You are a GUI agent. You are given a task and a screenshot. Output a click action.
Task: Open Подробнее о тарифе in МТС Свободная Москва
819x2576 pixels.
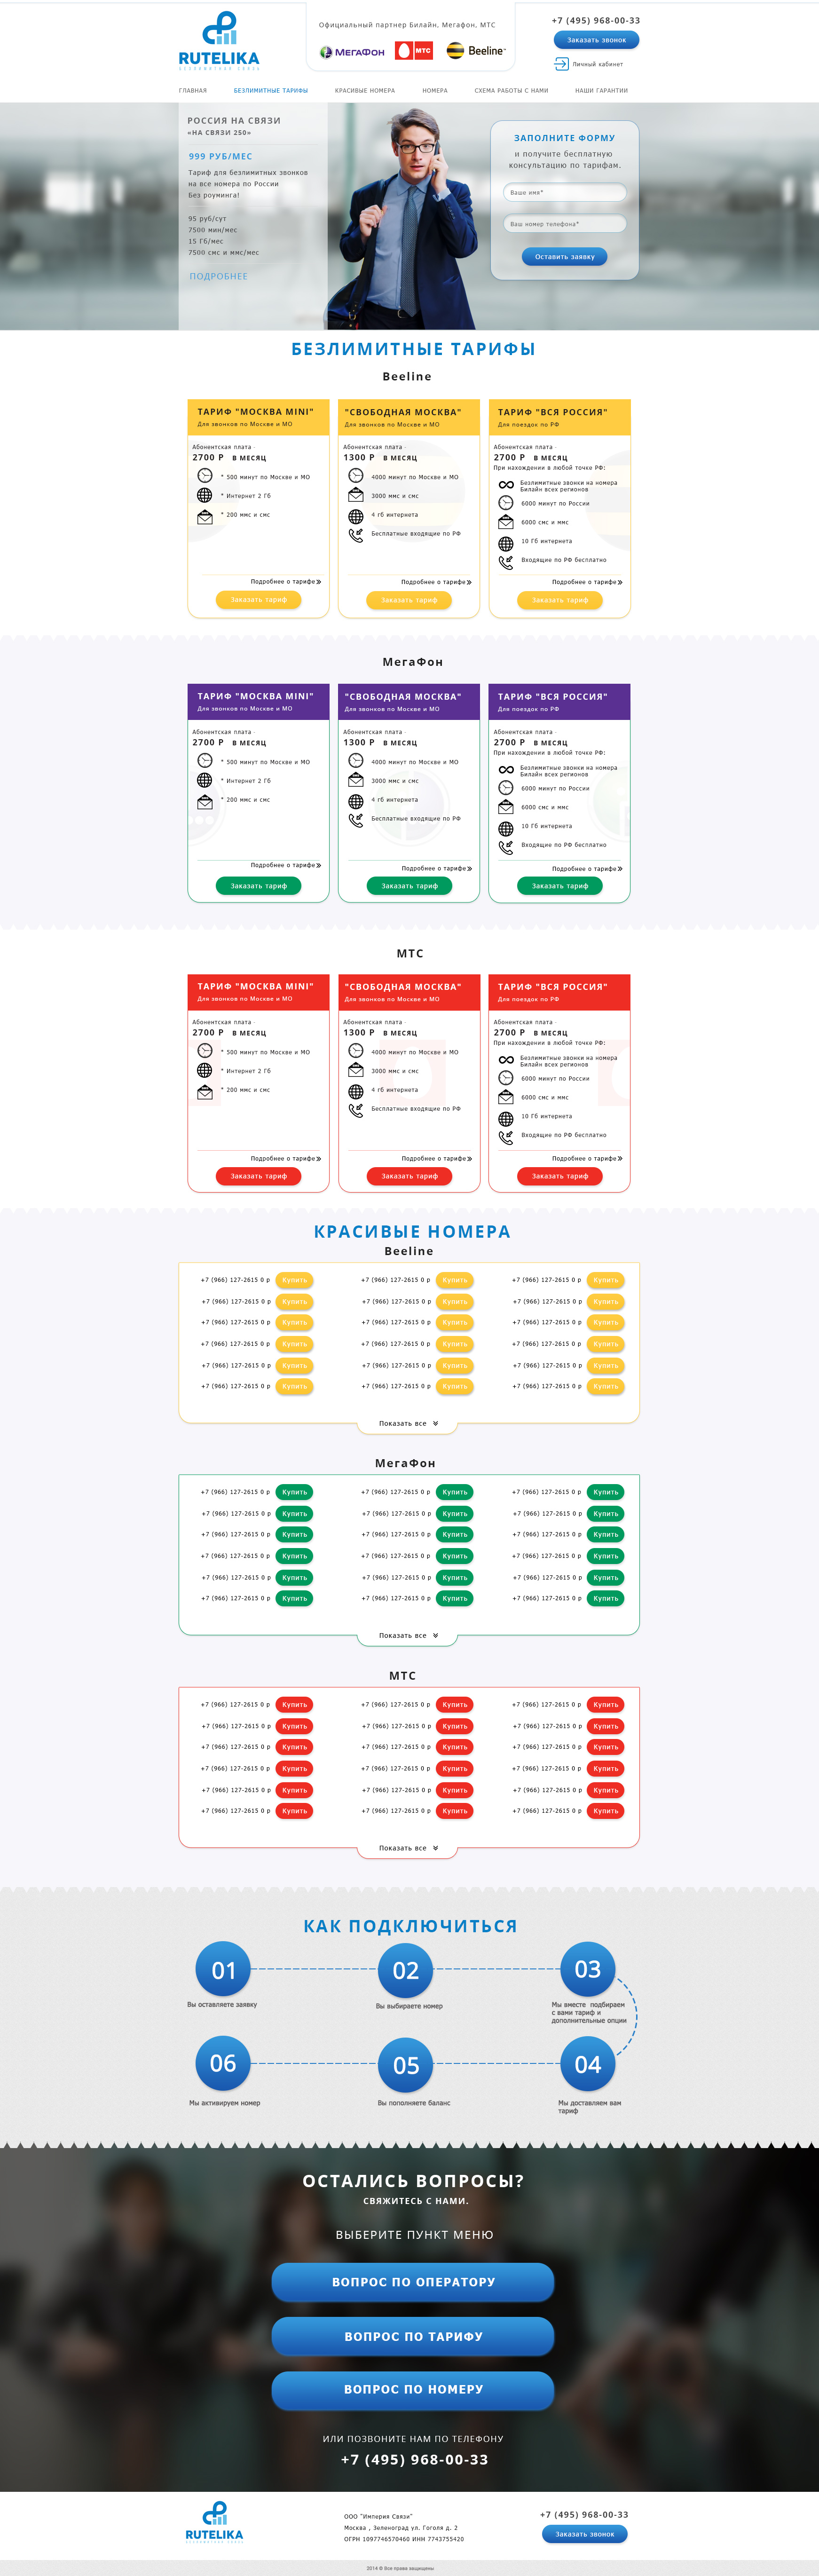436,1158
